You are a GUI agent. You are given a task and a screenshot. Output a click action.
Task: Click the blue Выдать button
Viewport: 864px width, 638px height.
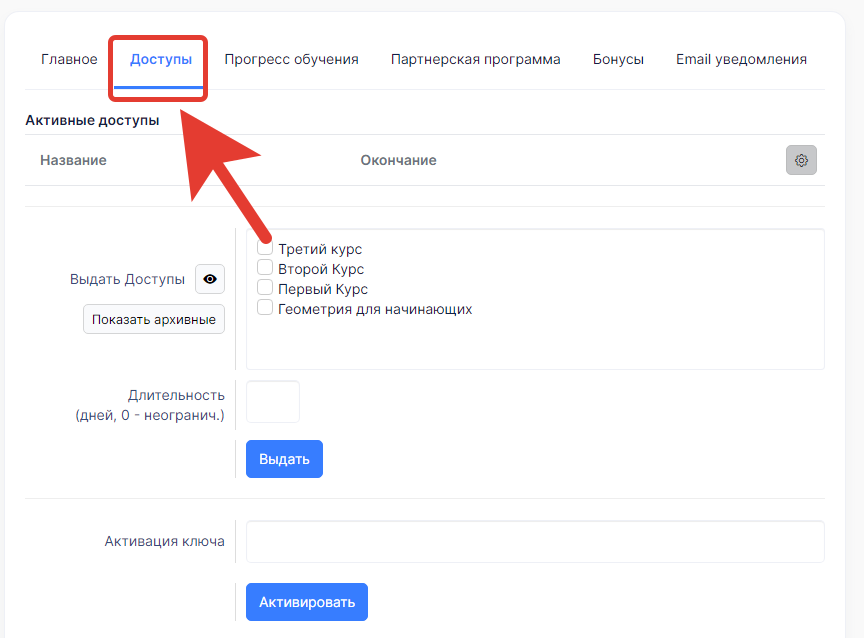284,459
